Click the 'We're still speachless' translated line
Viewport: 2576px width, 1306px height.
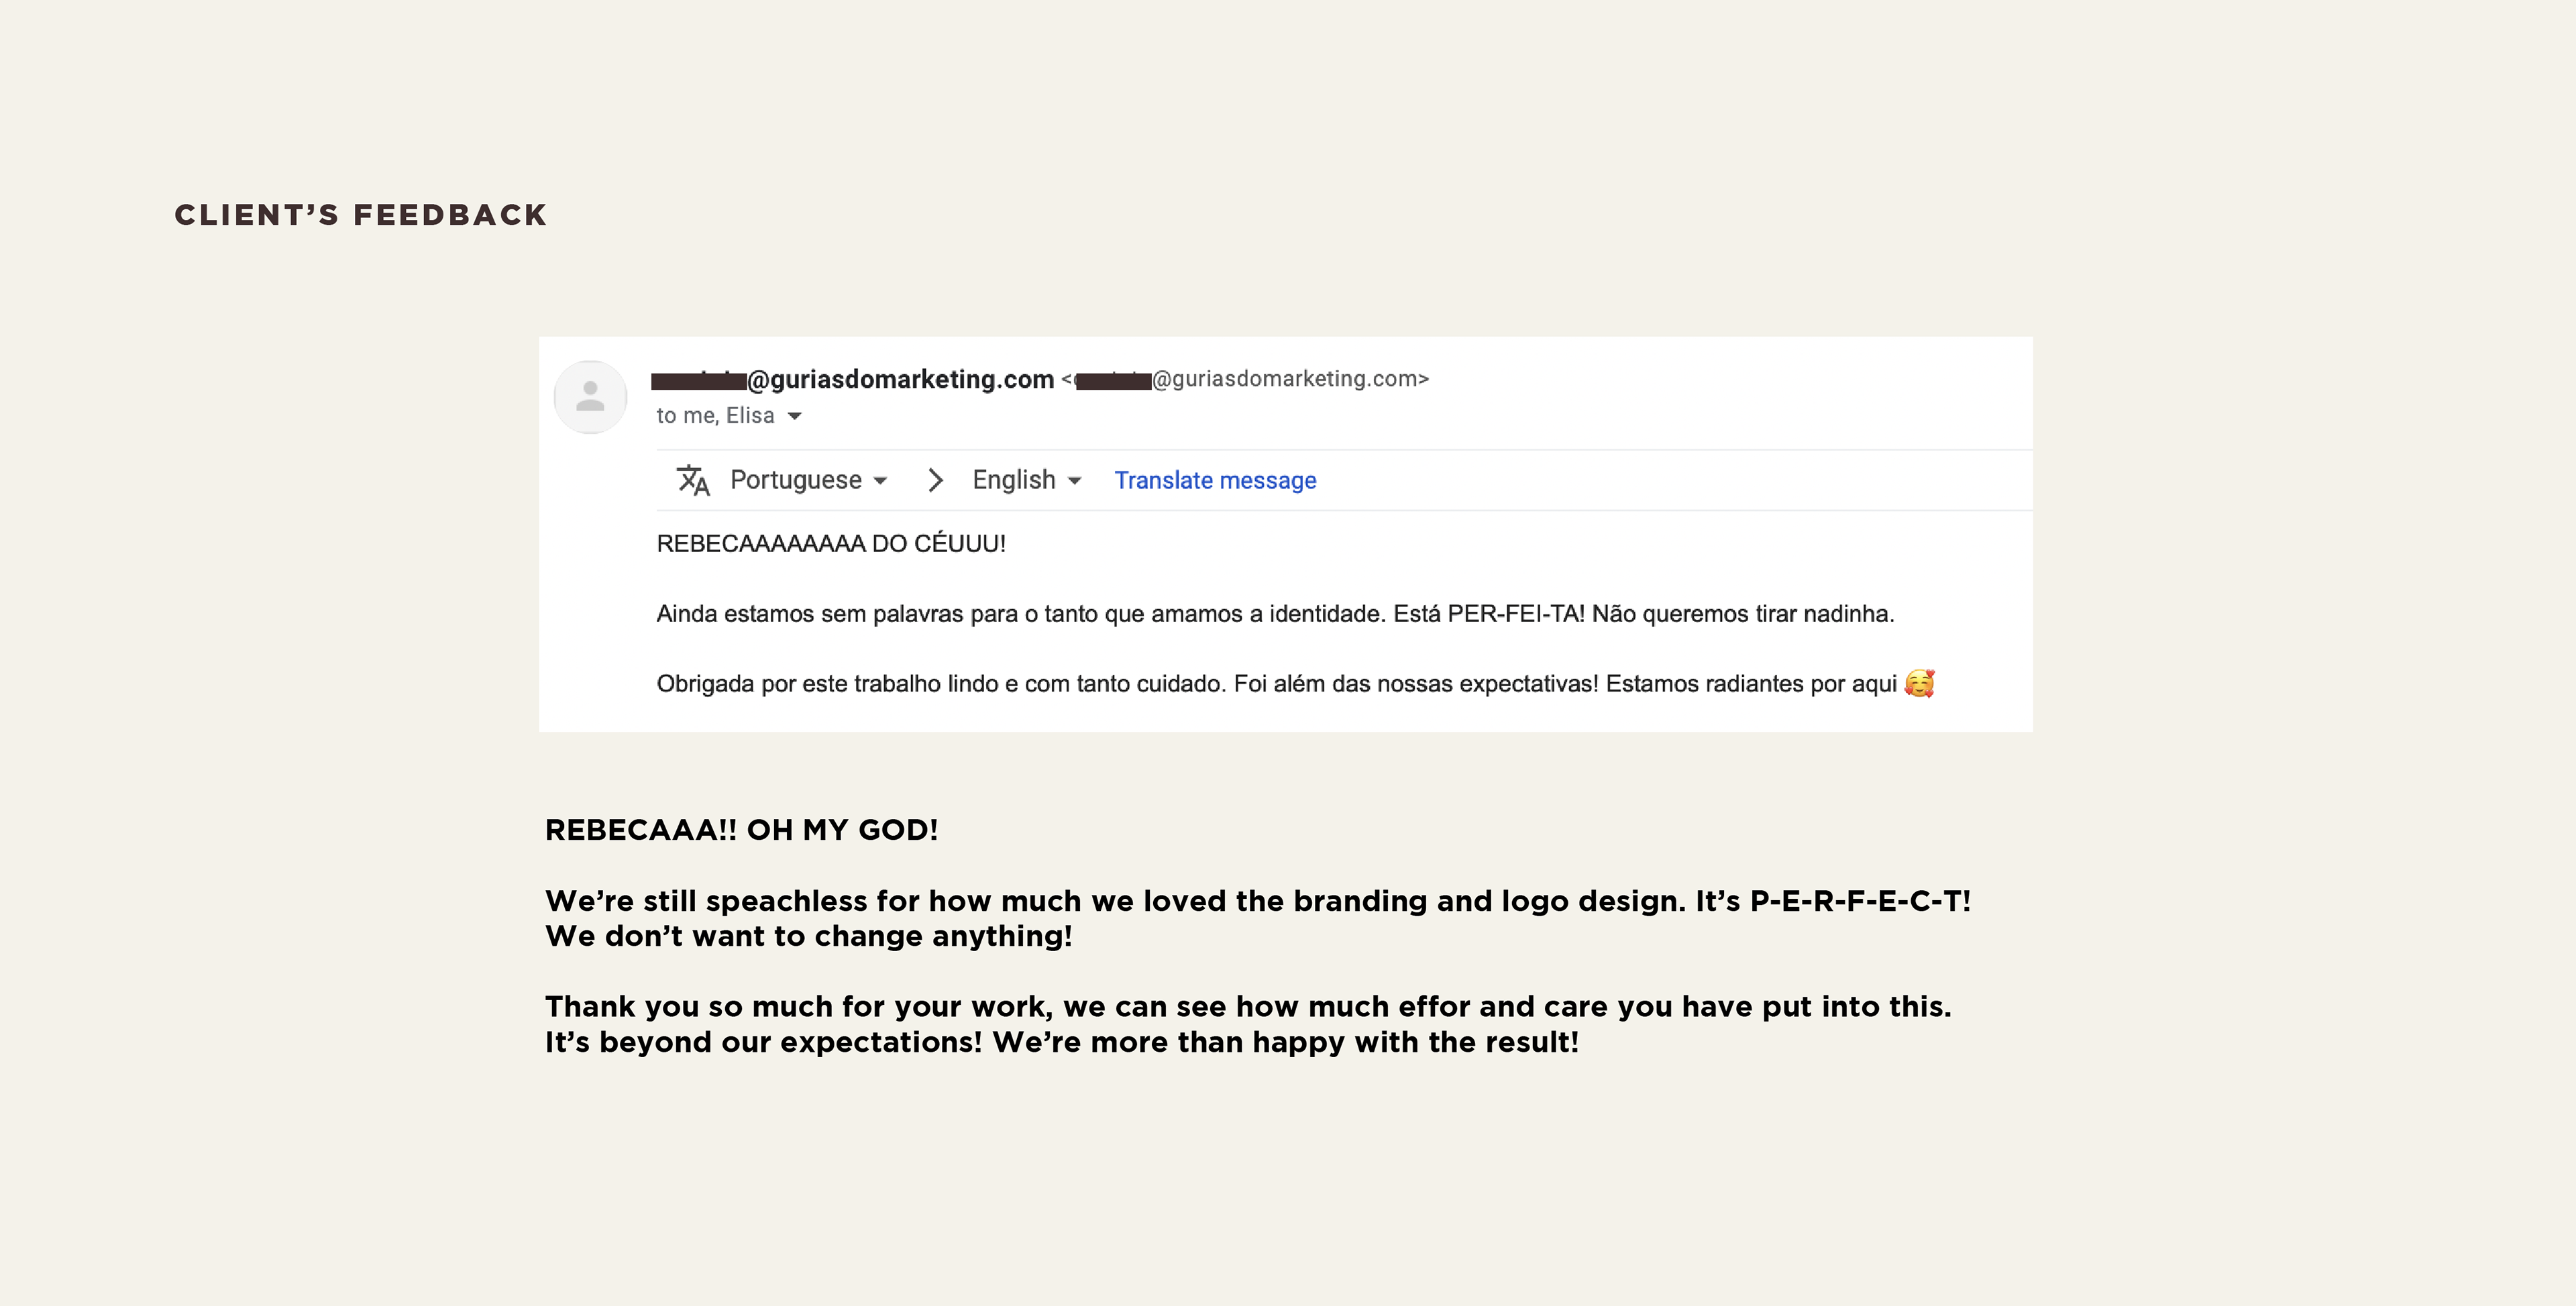coord(1258,901)
